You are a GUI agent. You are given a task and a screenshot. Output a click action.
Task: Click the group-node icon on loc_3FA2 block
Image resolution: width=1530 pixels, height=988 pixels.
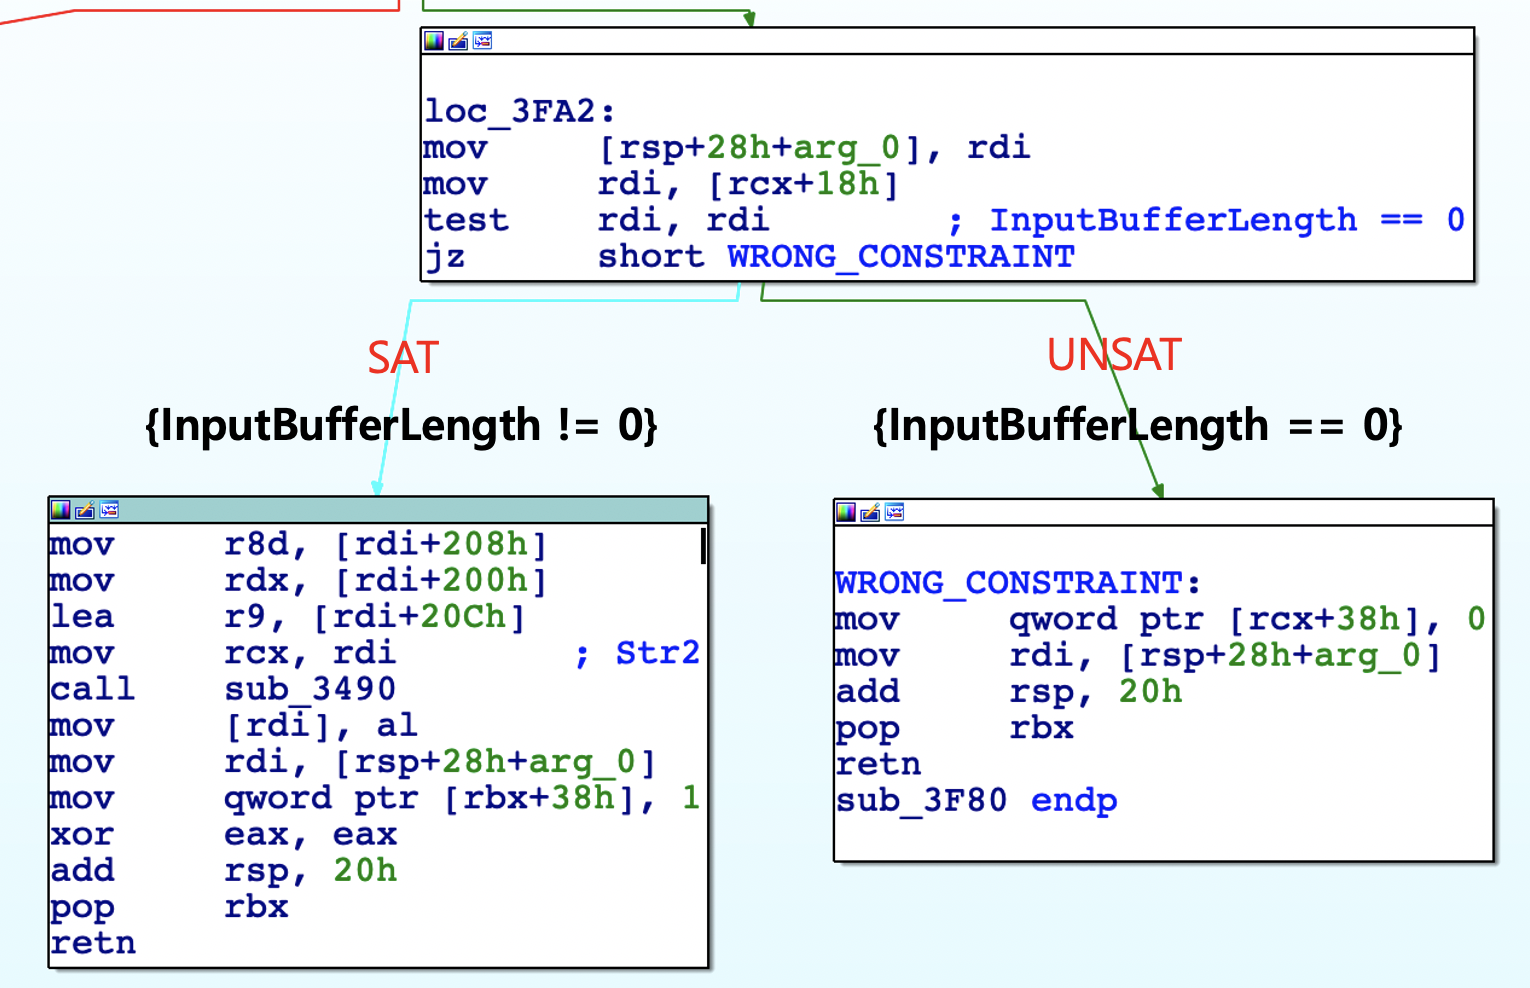481,41
